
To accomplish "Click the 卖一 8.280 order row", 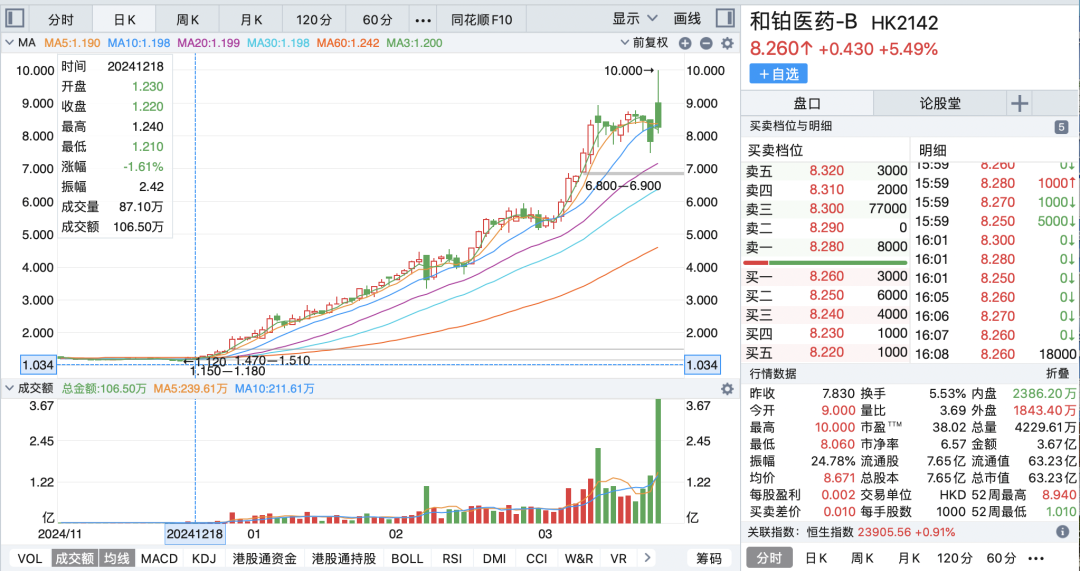I will 827,247.
